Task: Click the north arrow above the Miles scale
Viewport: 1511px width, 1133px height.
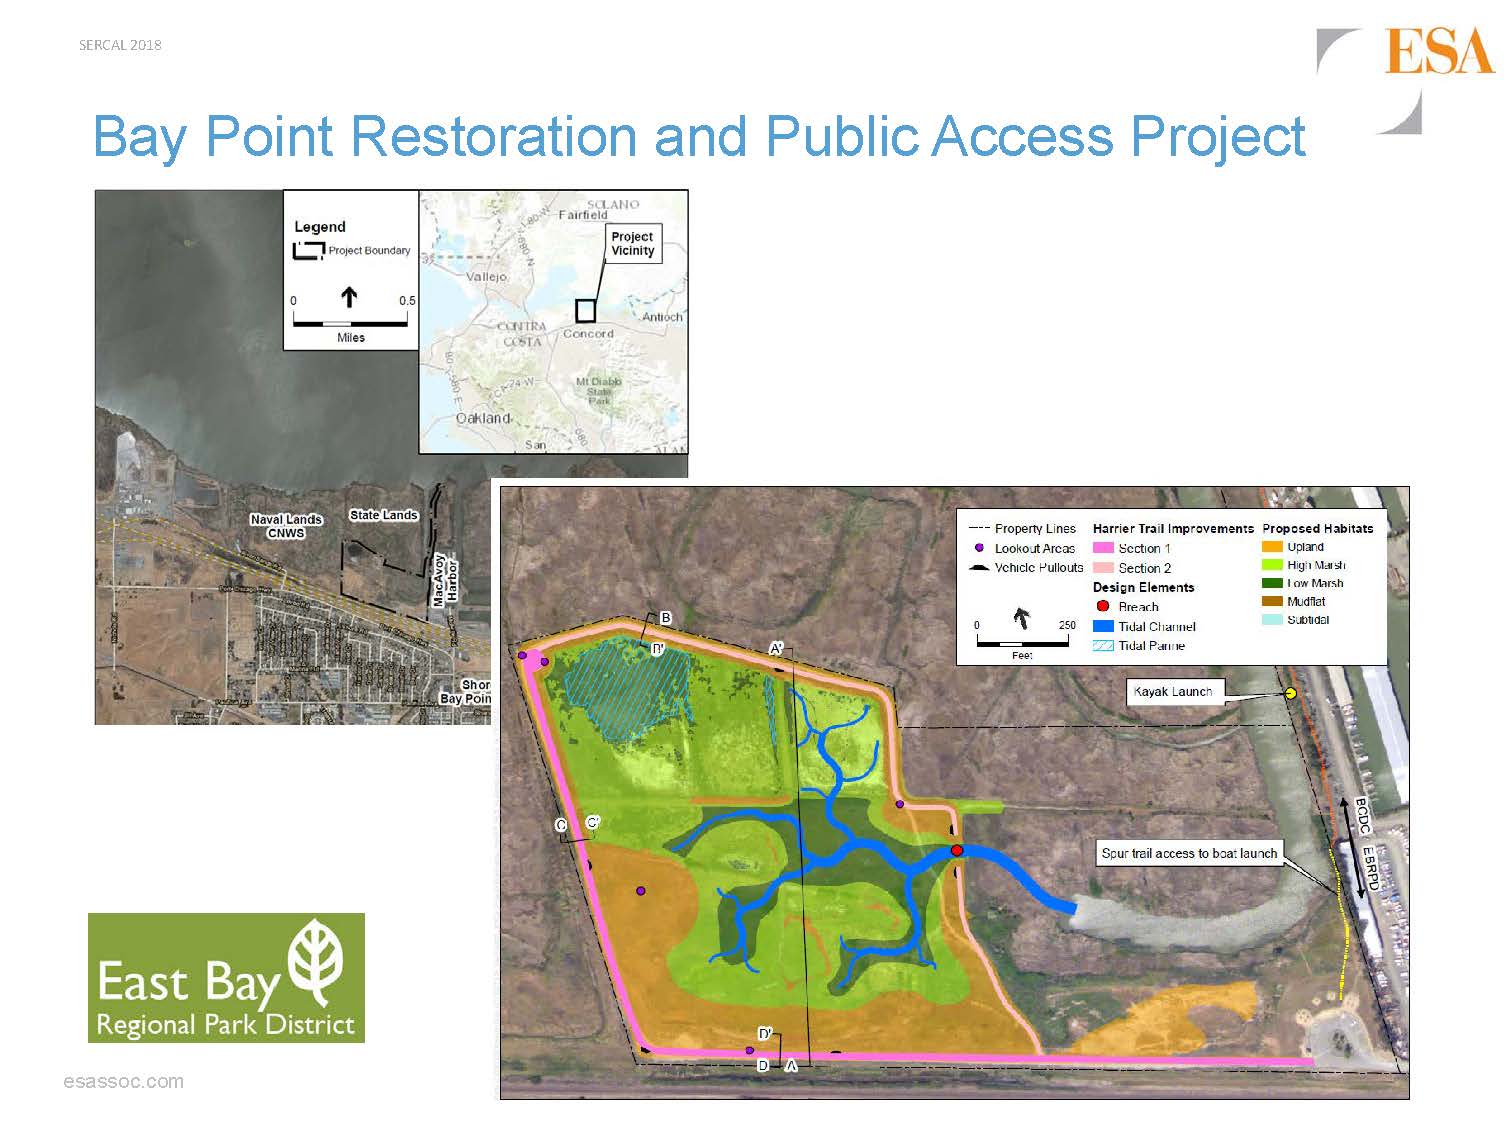Action: [x=349, y=297]
